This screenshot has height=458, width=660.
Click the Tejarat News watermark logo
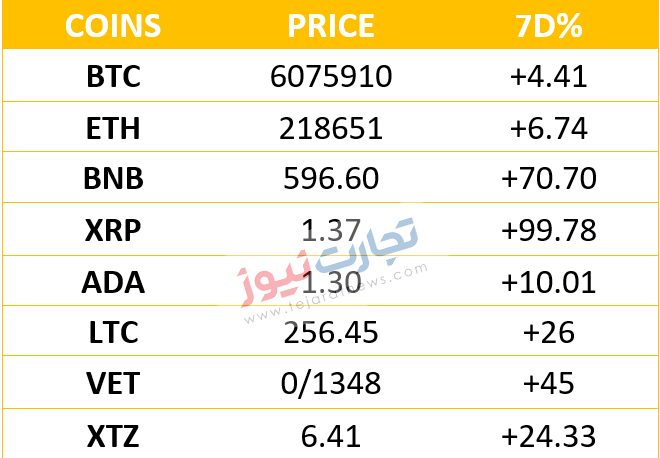click(x=332, y=269)
